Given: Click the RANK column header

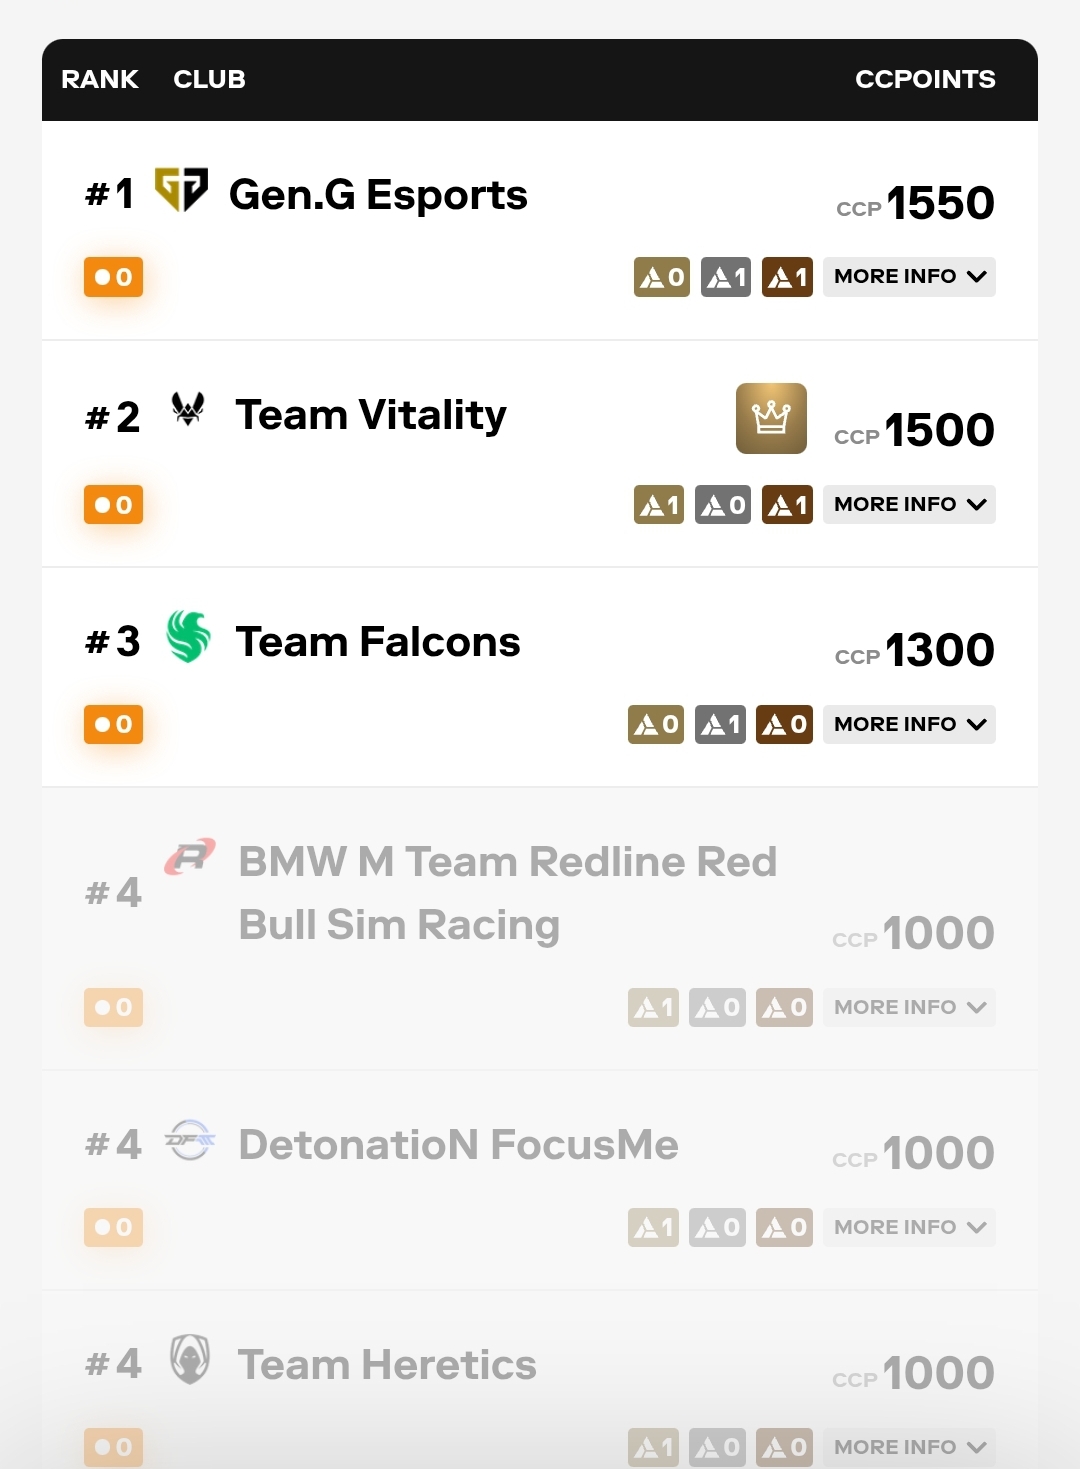Looking at the screenshot, I should (100, 79).
